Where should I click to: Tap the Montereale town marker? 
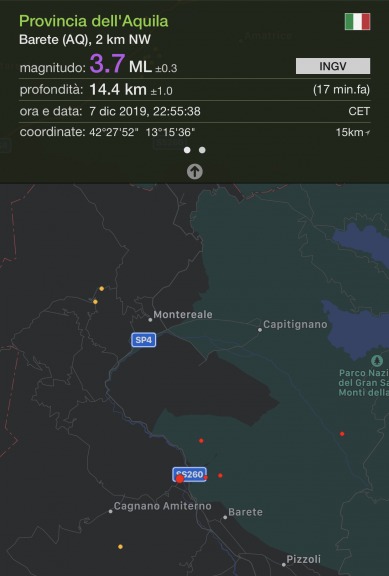[150, 320]
